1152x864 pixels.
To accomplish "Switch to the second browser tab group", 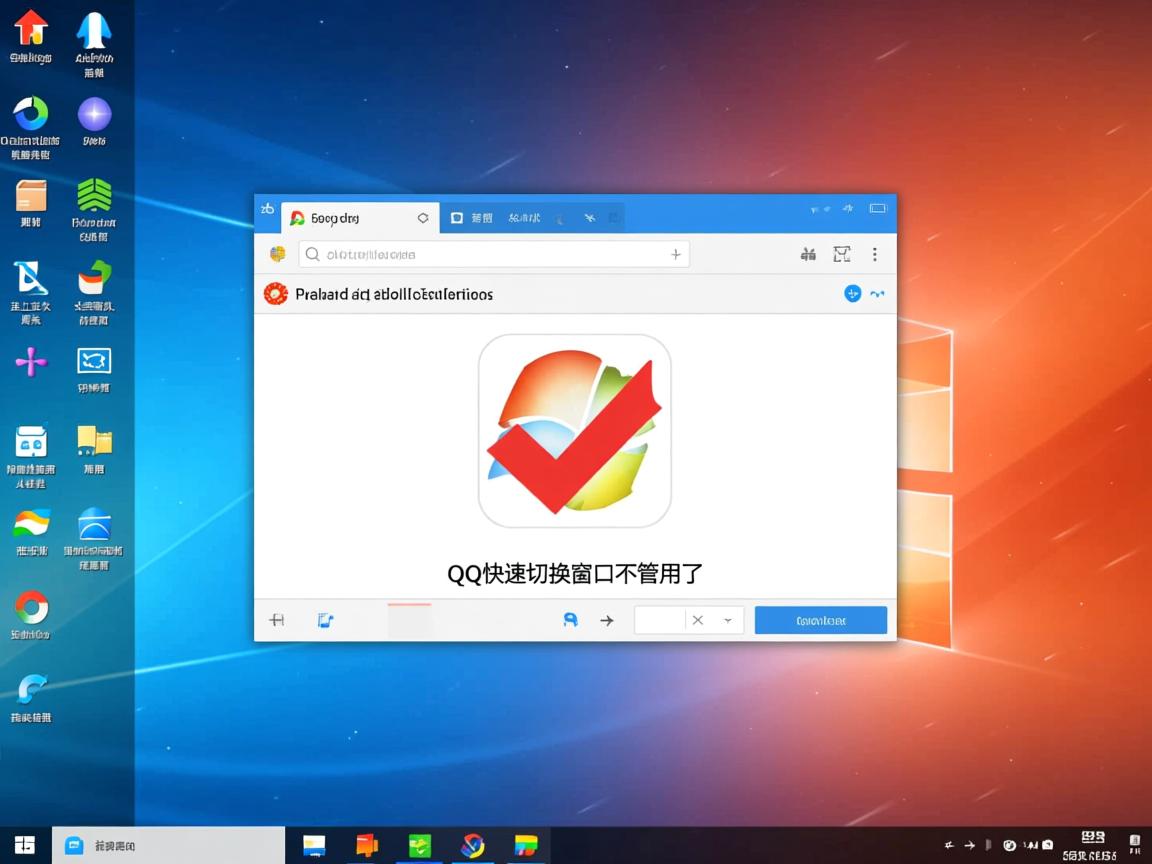I will (x=480, y=217).
